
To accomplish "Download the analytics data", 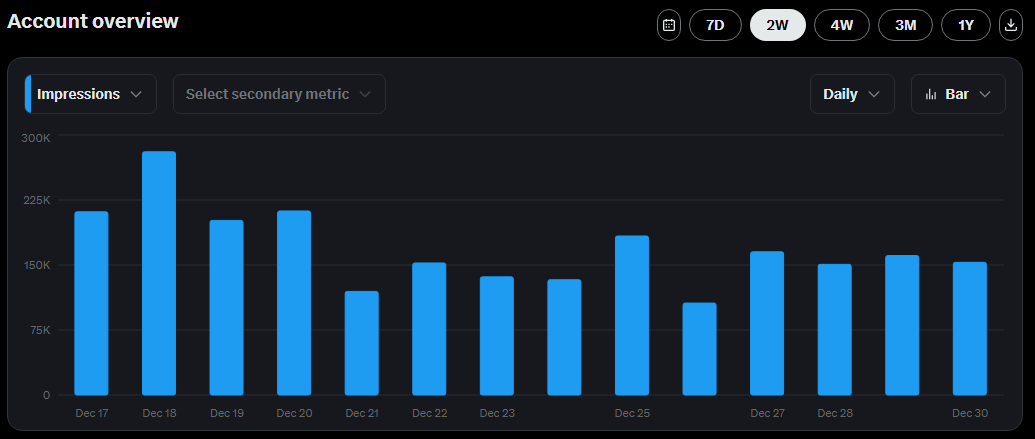I will (x=1012, y=25).
